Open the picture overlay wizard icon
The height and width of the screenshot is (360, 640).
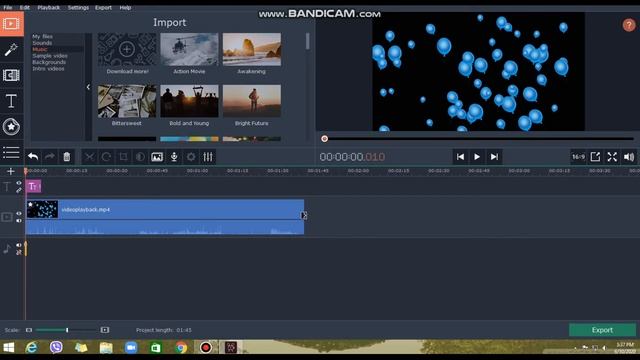click(157, 157)
